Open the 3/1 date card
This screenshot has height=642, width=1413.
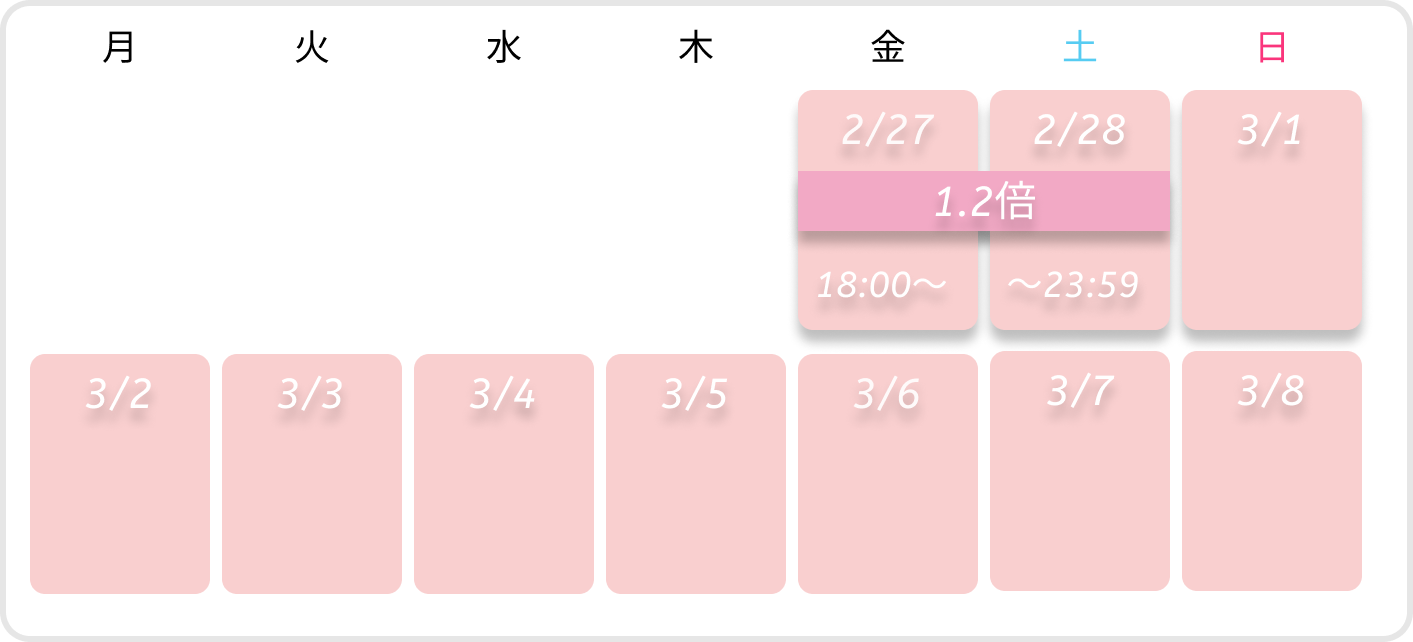1271,210
